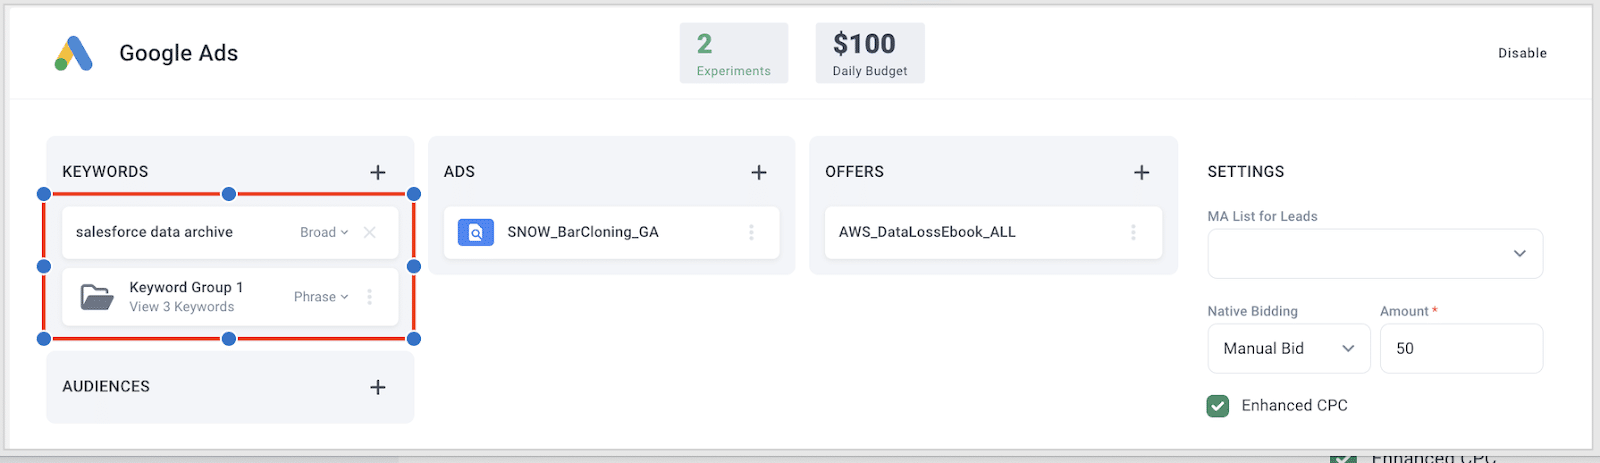Click the Amount input field
This screenshot has height=463, width=1600.
[x=1461, y=348]
